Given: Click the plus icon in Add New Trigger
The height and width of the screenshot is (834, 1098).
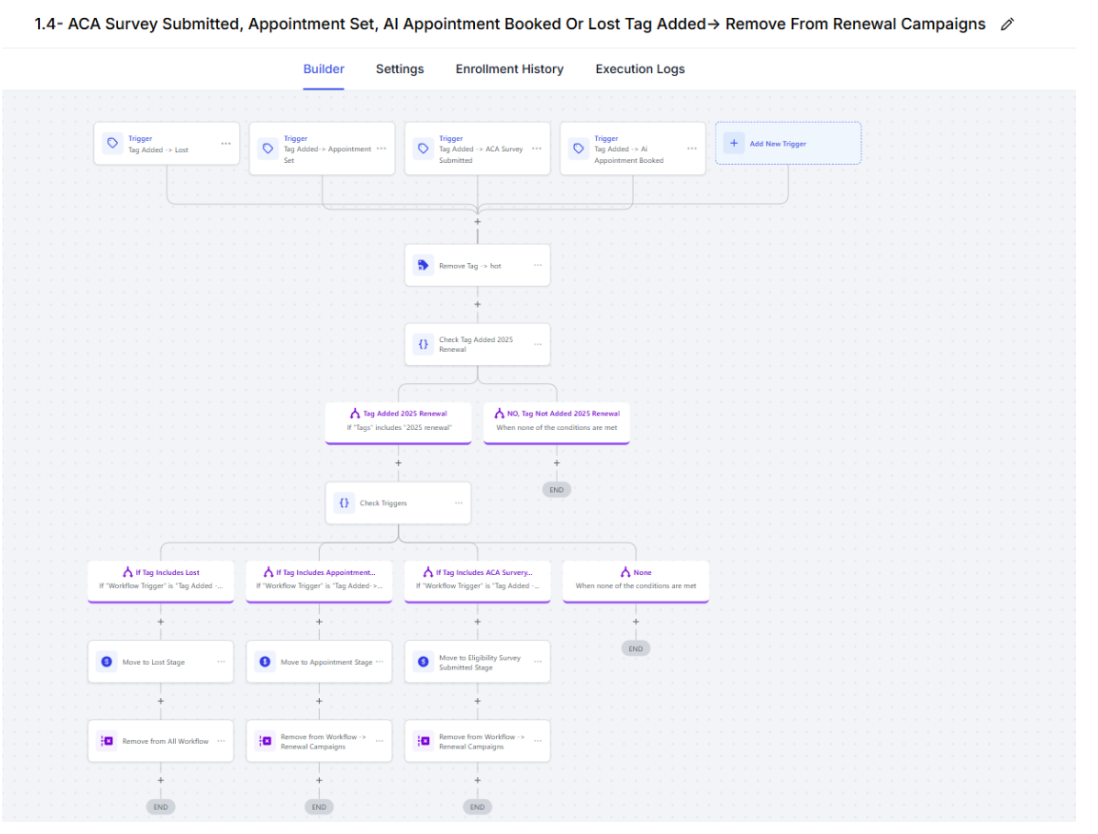Looking at the screenshot, I should 734,143.
